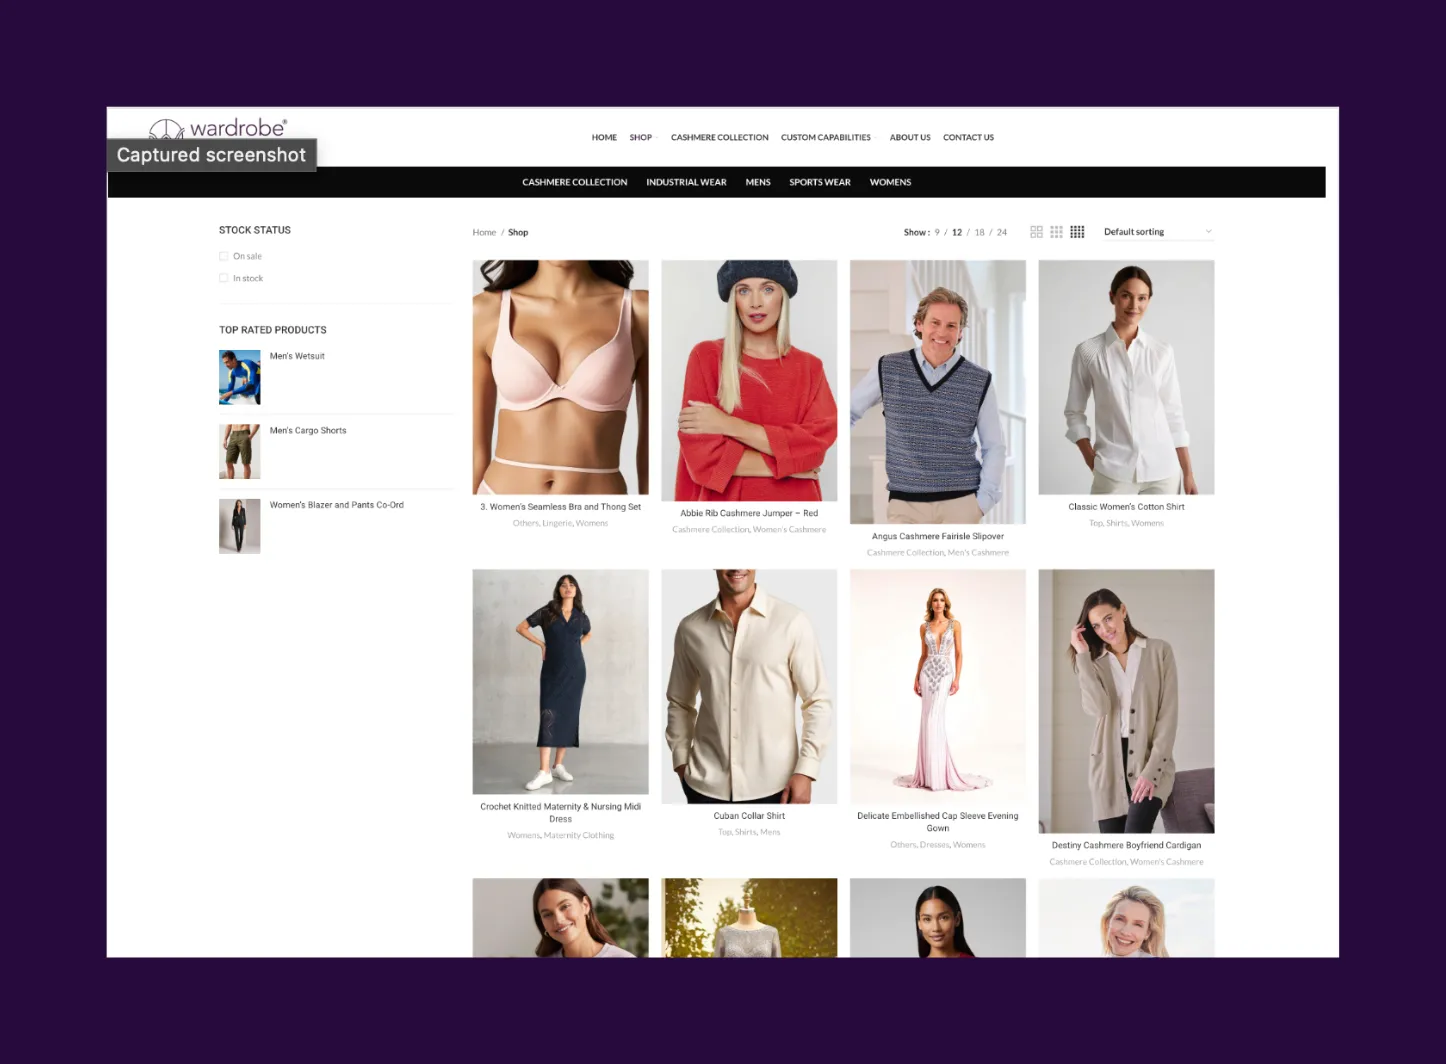Expand the SHOP submenu

tap(640, 137)
